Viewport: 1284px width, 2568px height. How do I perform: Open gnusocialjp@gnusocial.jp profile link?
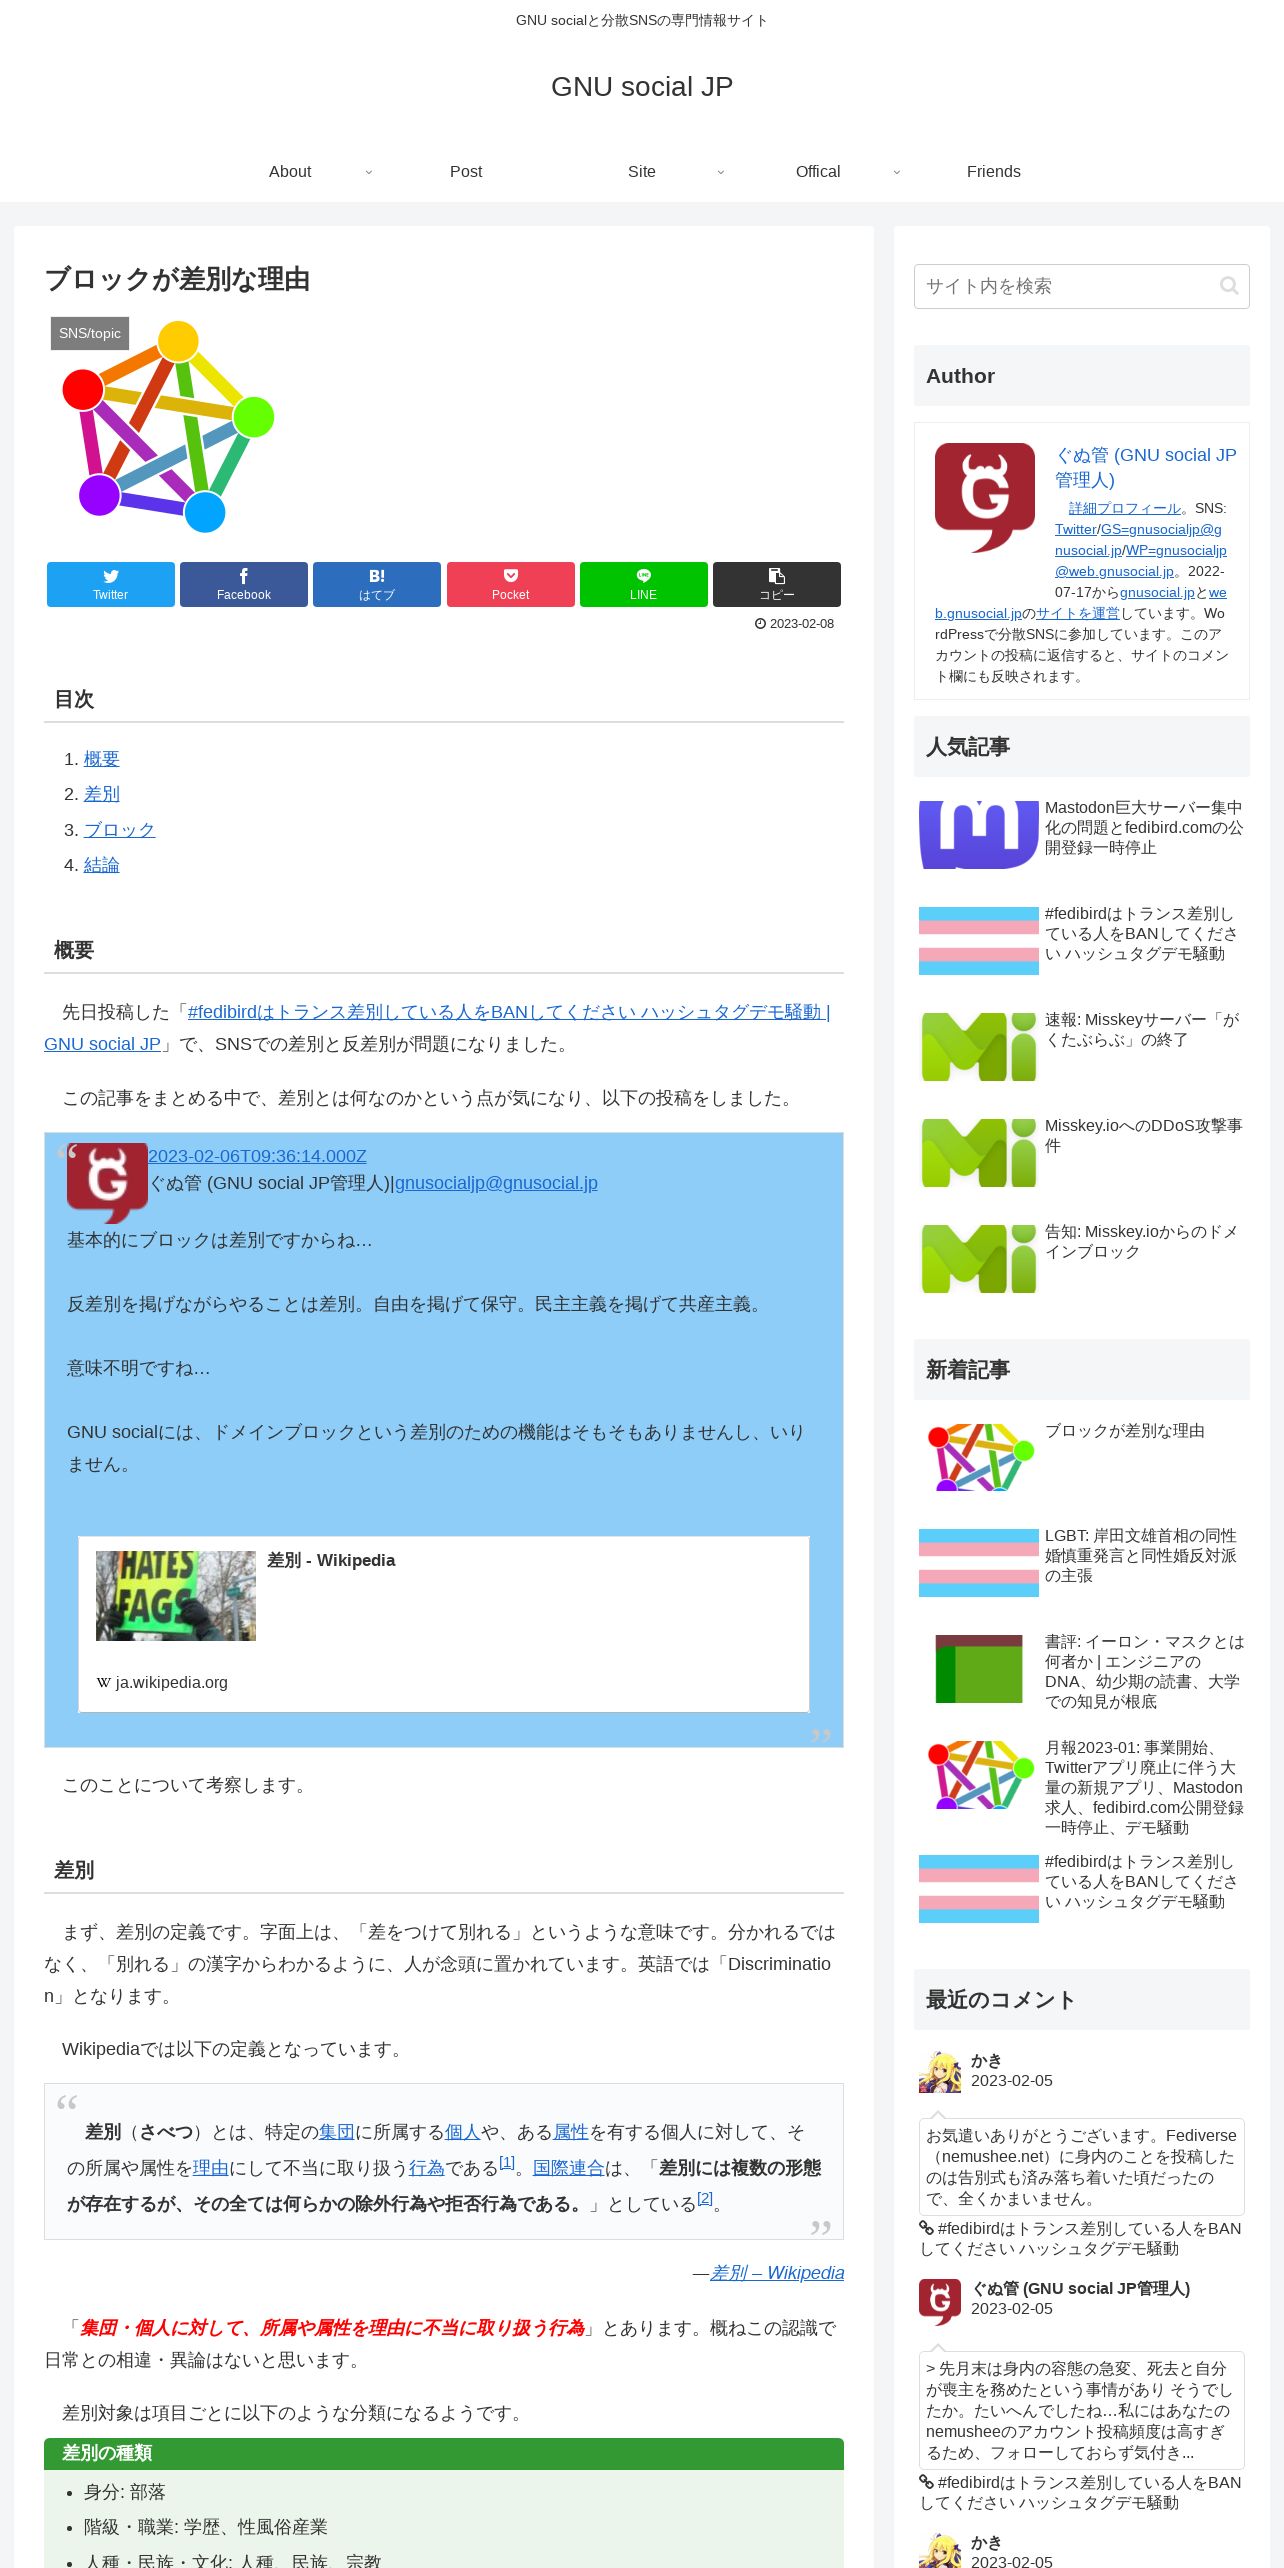[496, 1183]
